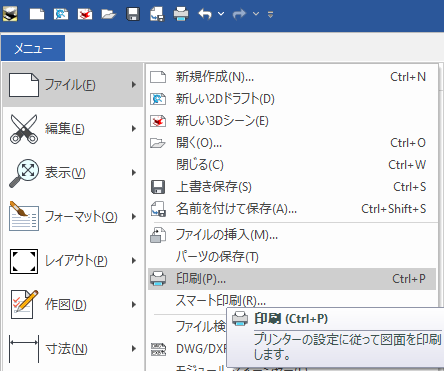This screenshot has height=371, width=444.
Task: Click the 3D scene icon beside 新しい3Dシーン(E)
Action: tap(158, 121)
